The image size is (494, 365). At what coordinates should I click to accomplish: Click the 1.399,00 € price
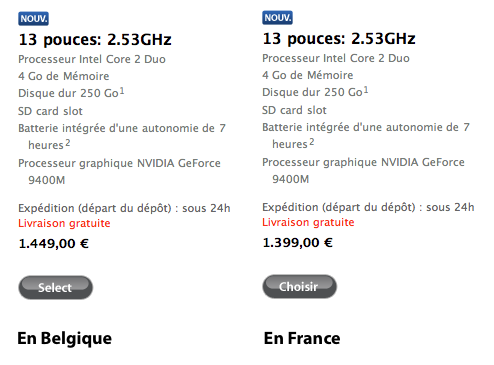298,242
